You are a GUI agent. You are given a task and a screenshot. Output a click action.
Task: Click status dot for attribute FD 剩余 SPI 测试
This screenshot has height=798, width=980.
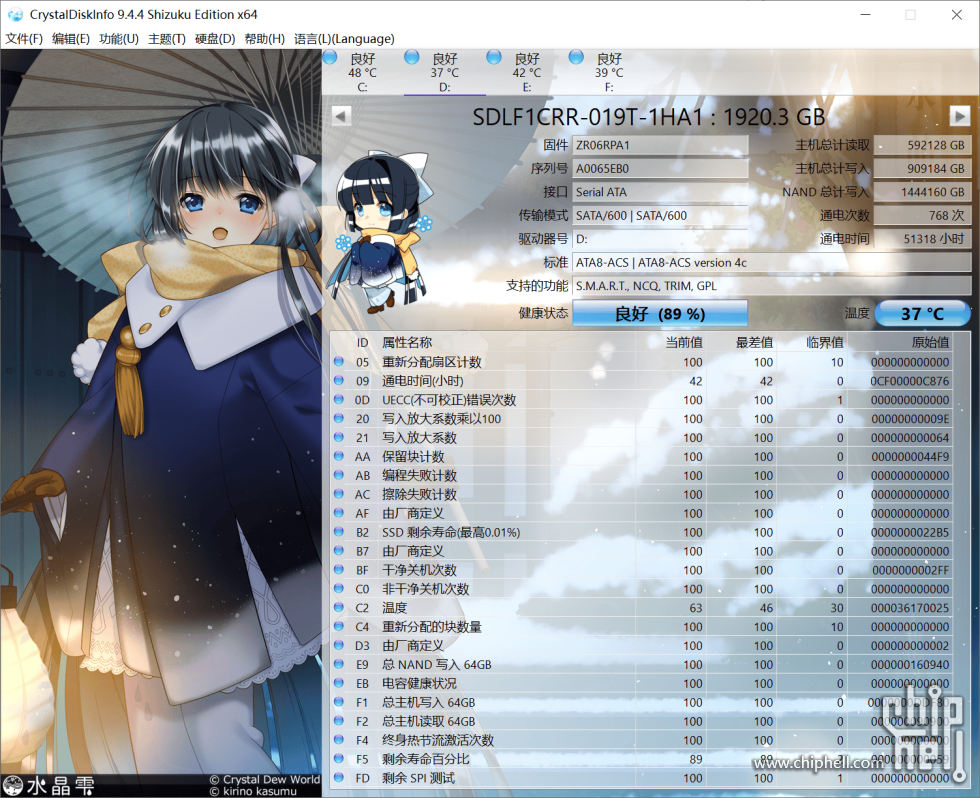339,777
